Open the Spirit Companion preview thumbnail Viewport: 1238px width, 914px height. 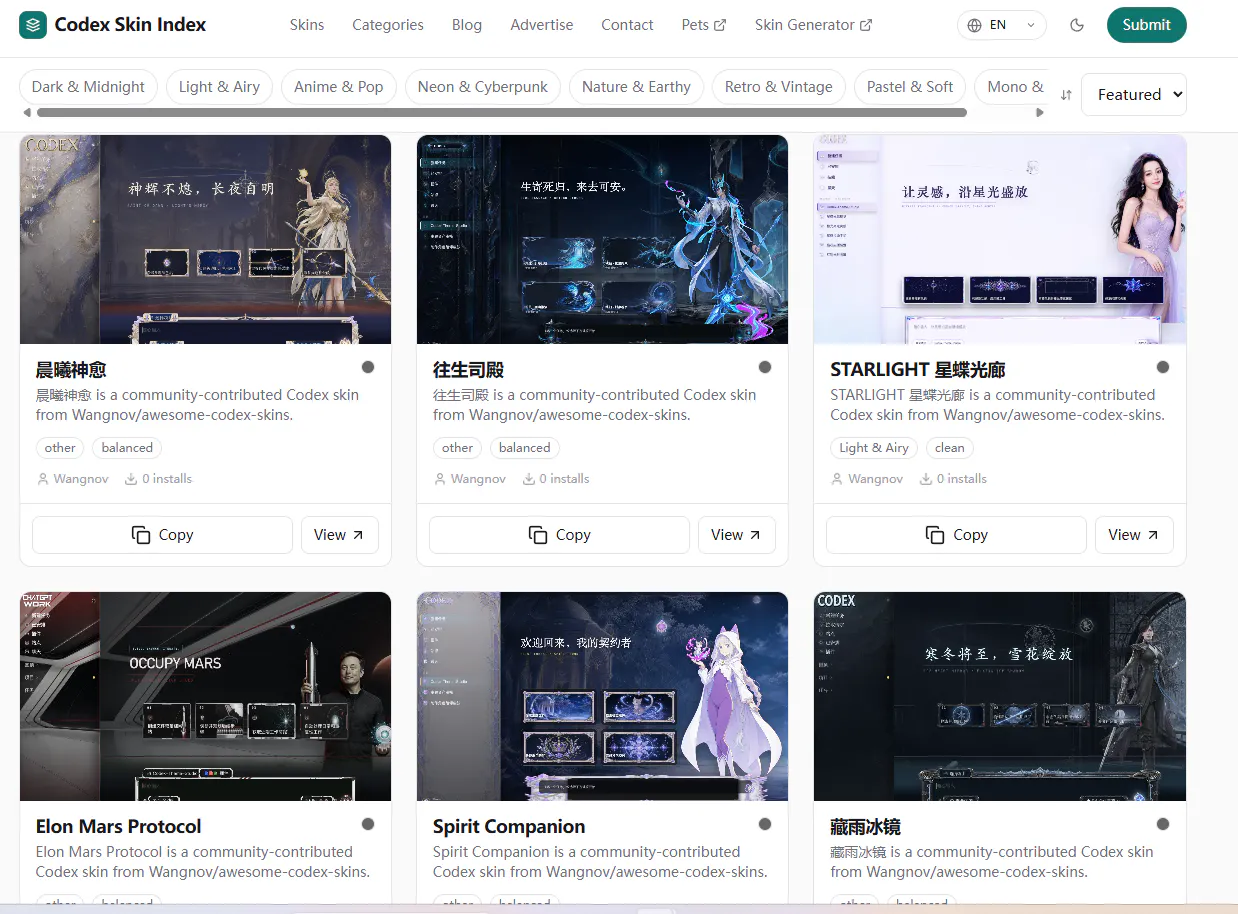tap(602, 696)
